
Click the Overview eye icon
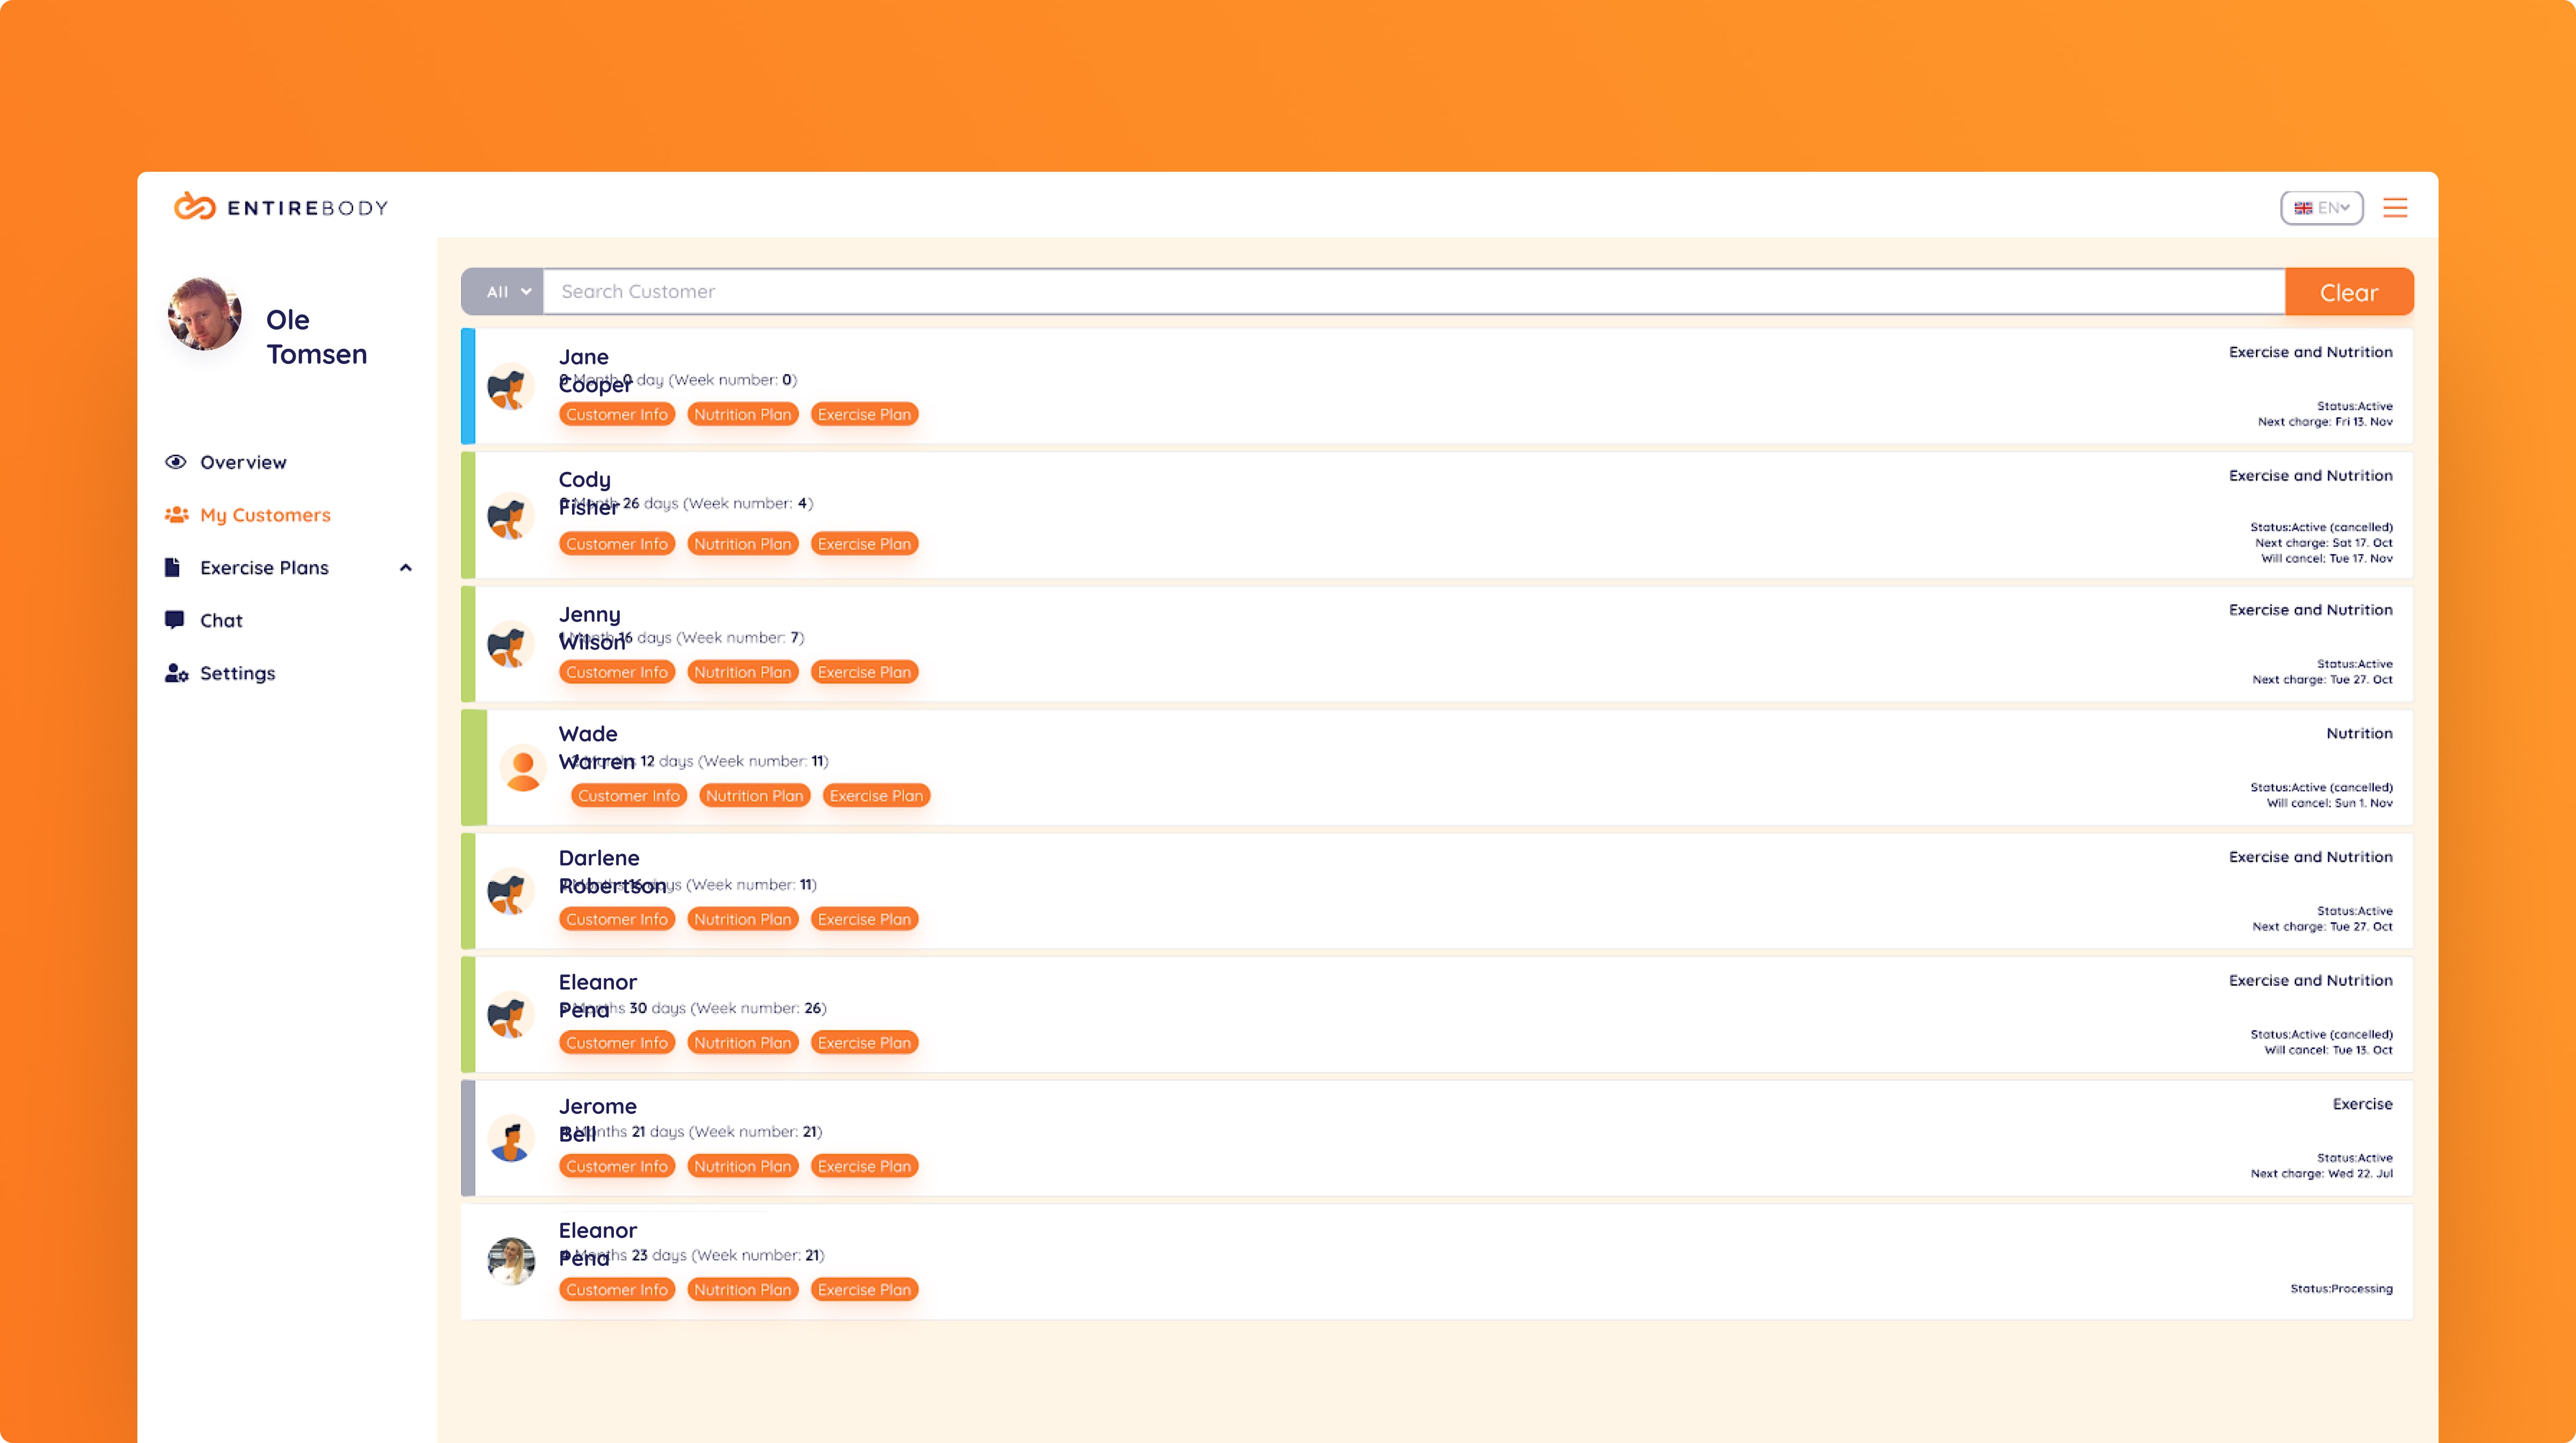[x=176, y=462]
